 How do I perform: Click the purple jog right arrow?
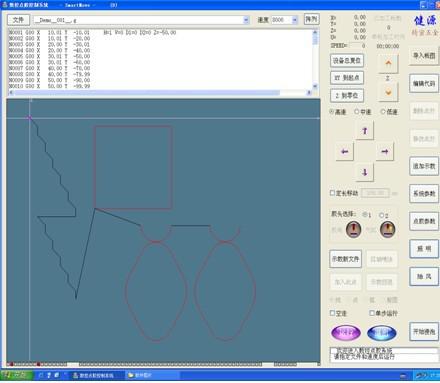[x=385, y=152]
